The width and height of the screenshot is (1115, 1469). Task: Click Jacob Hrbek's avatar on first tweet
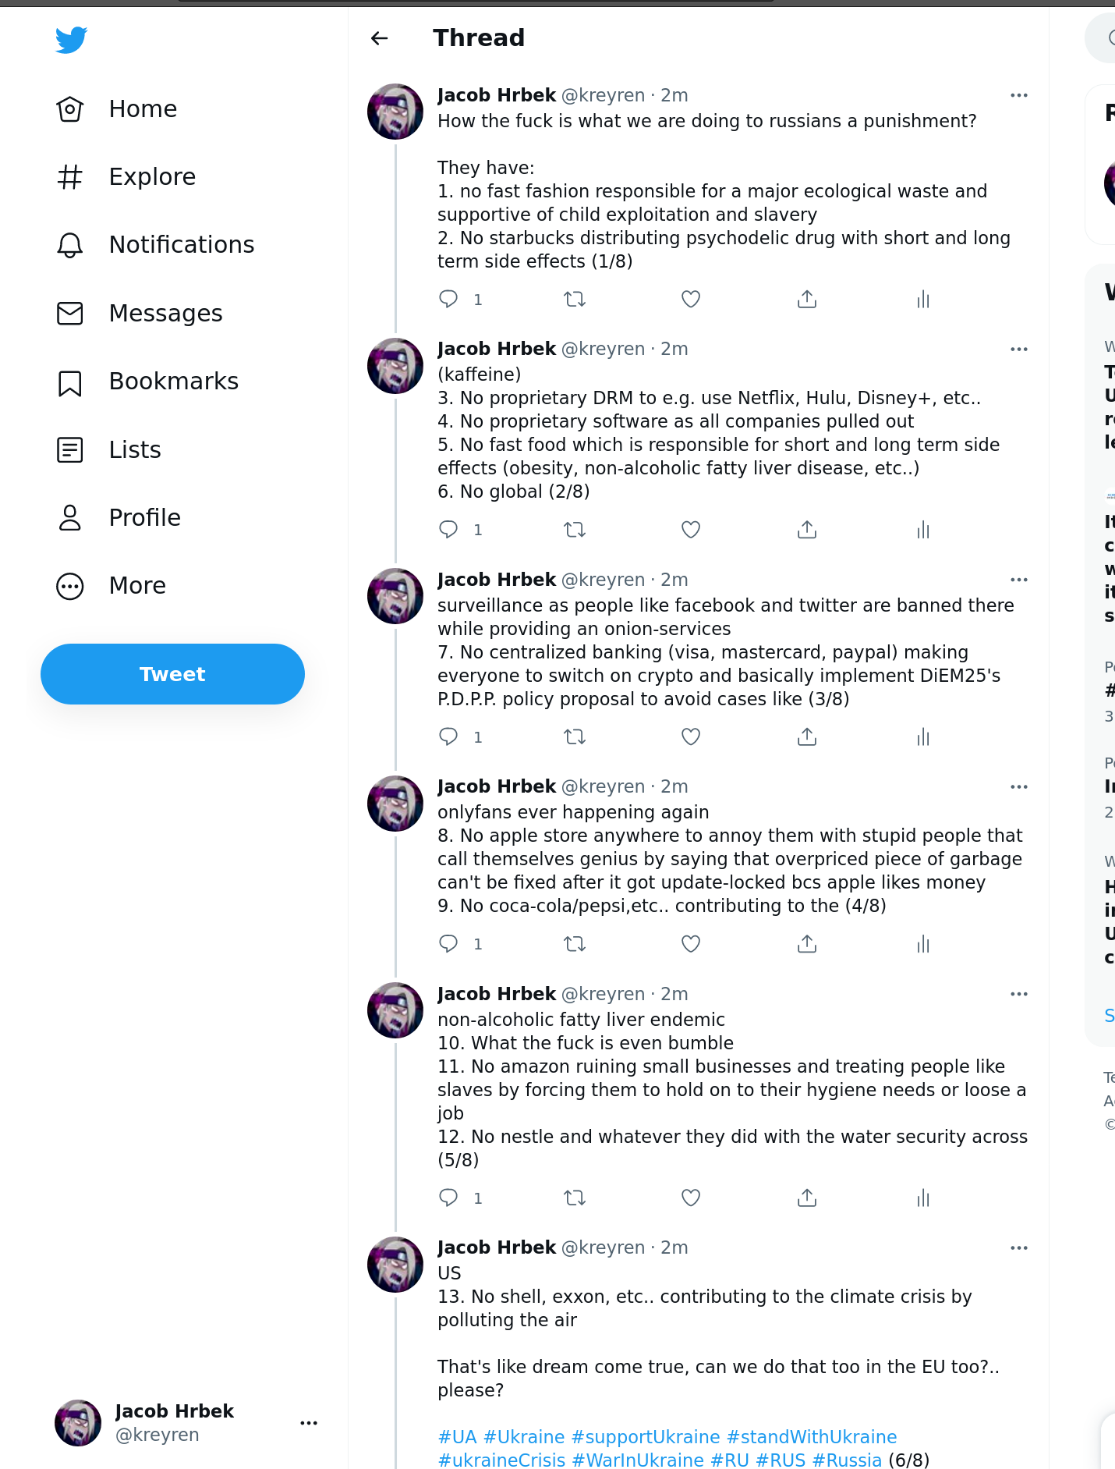pyautogui.click(x=396, y=111)
